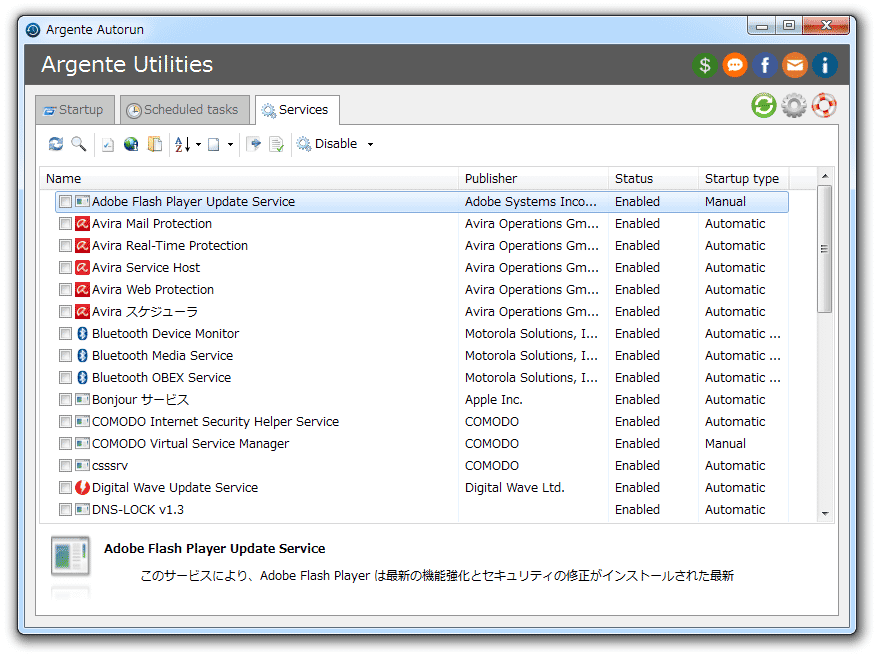Click the Bluetooth OBEX Service icon
The width and height of the screenshot is (878, 656).
coord(82,378)
